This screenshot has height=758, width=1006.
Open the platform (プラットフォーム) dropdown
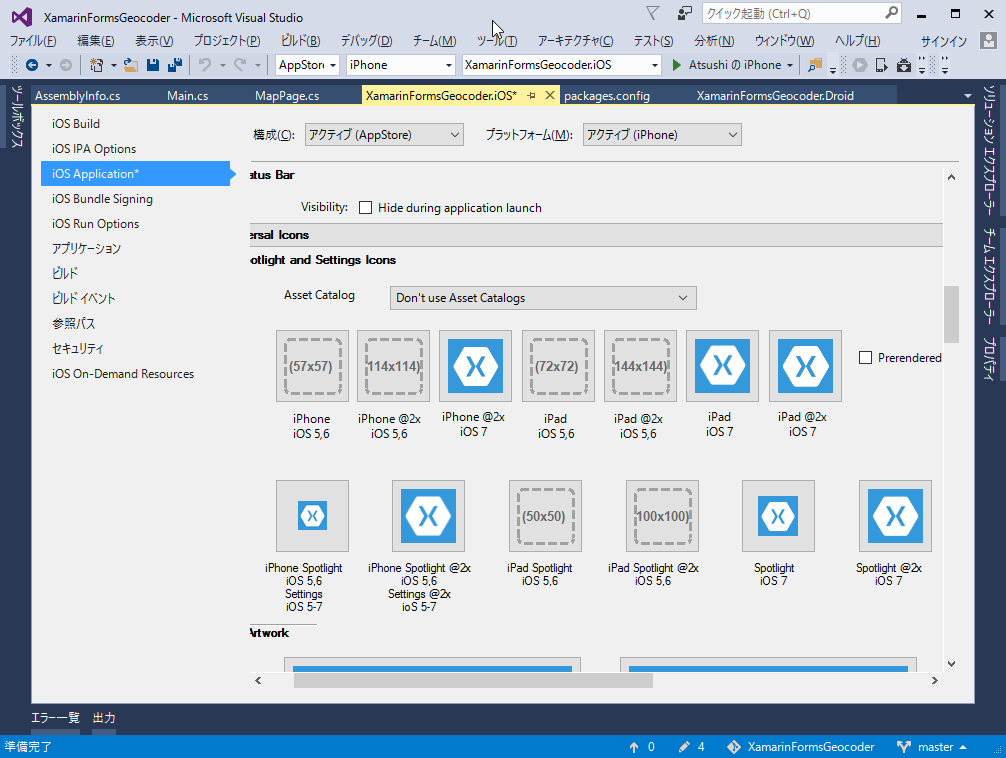coord(661,135)
